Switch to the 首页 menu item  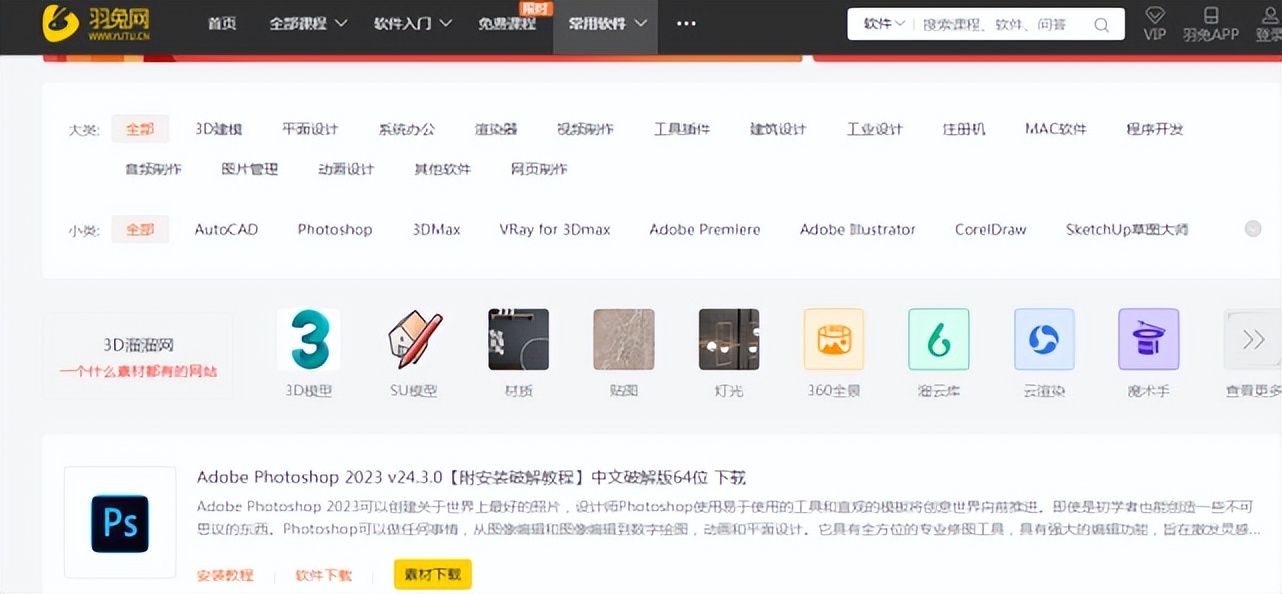[x=222, y=23]
